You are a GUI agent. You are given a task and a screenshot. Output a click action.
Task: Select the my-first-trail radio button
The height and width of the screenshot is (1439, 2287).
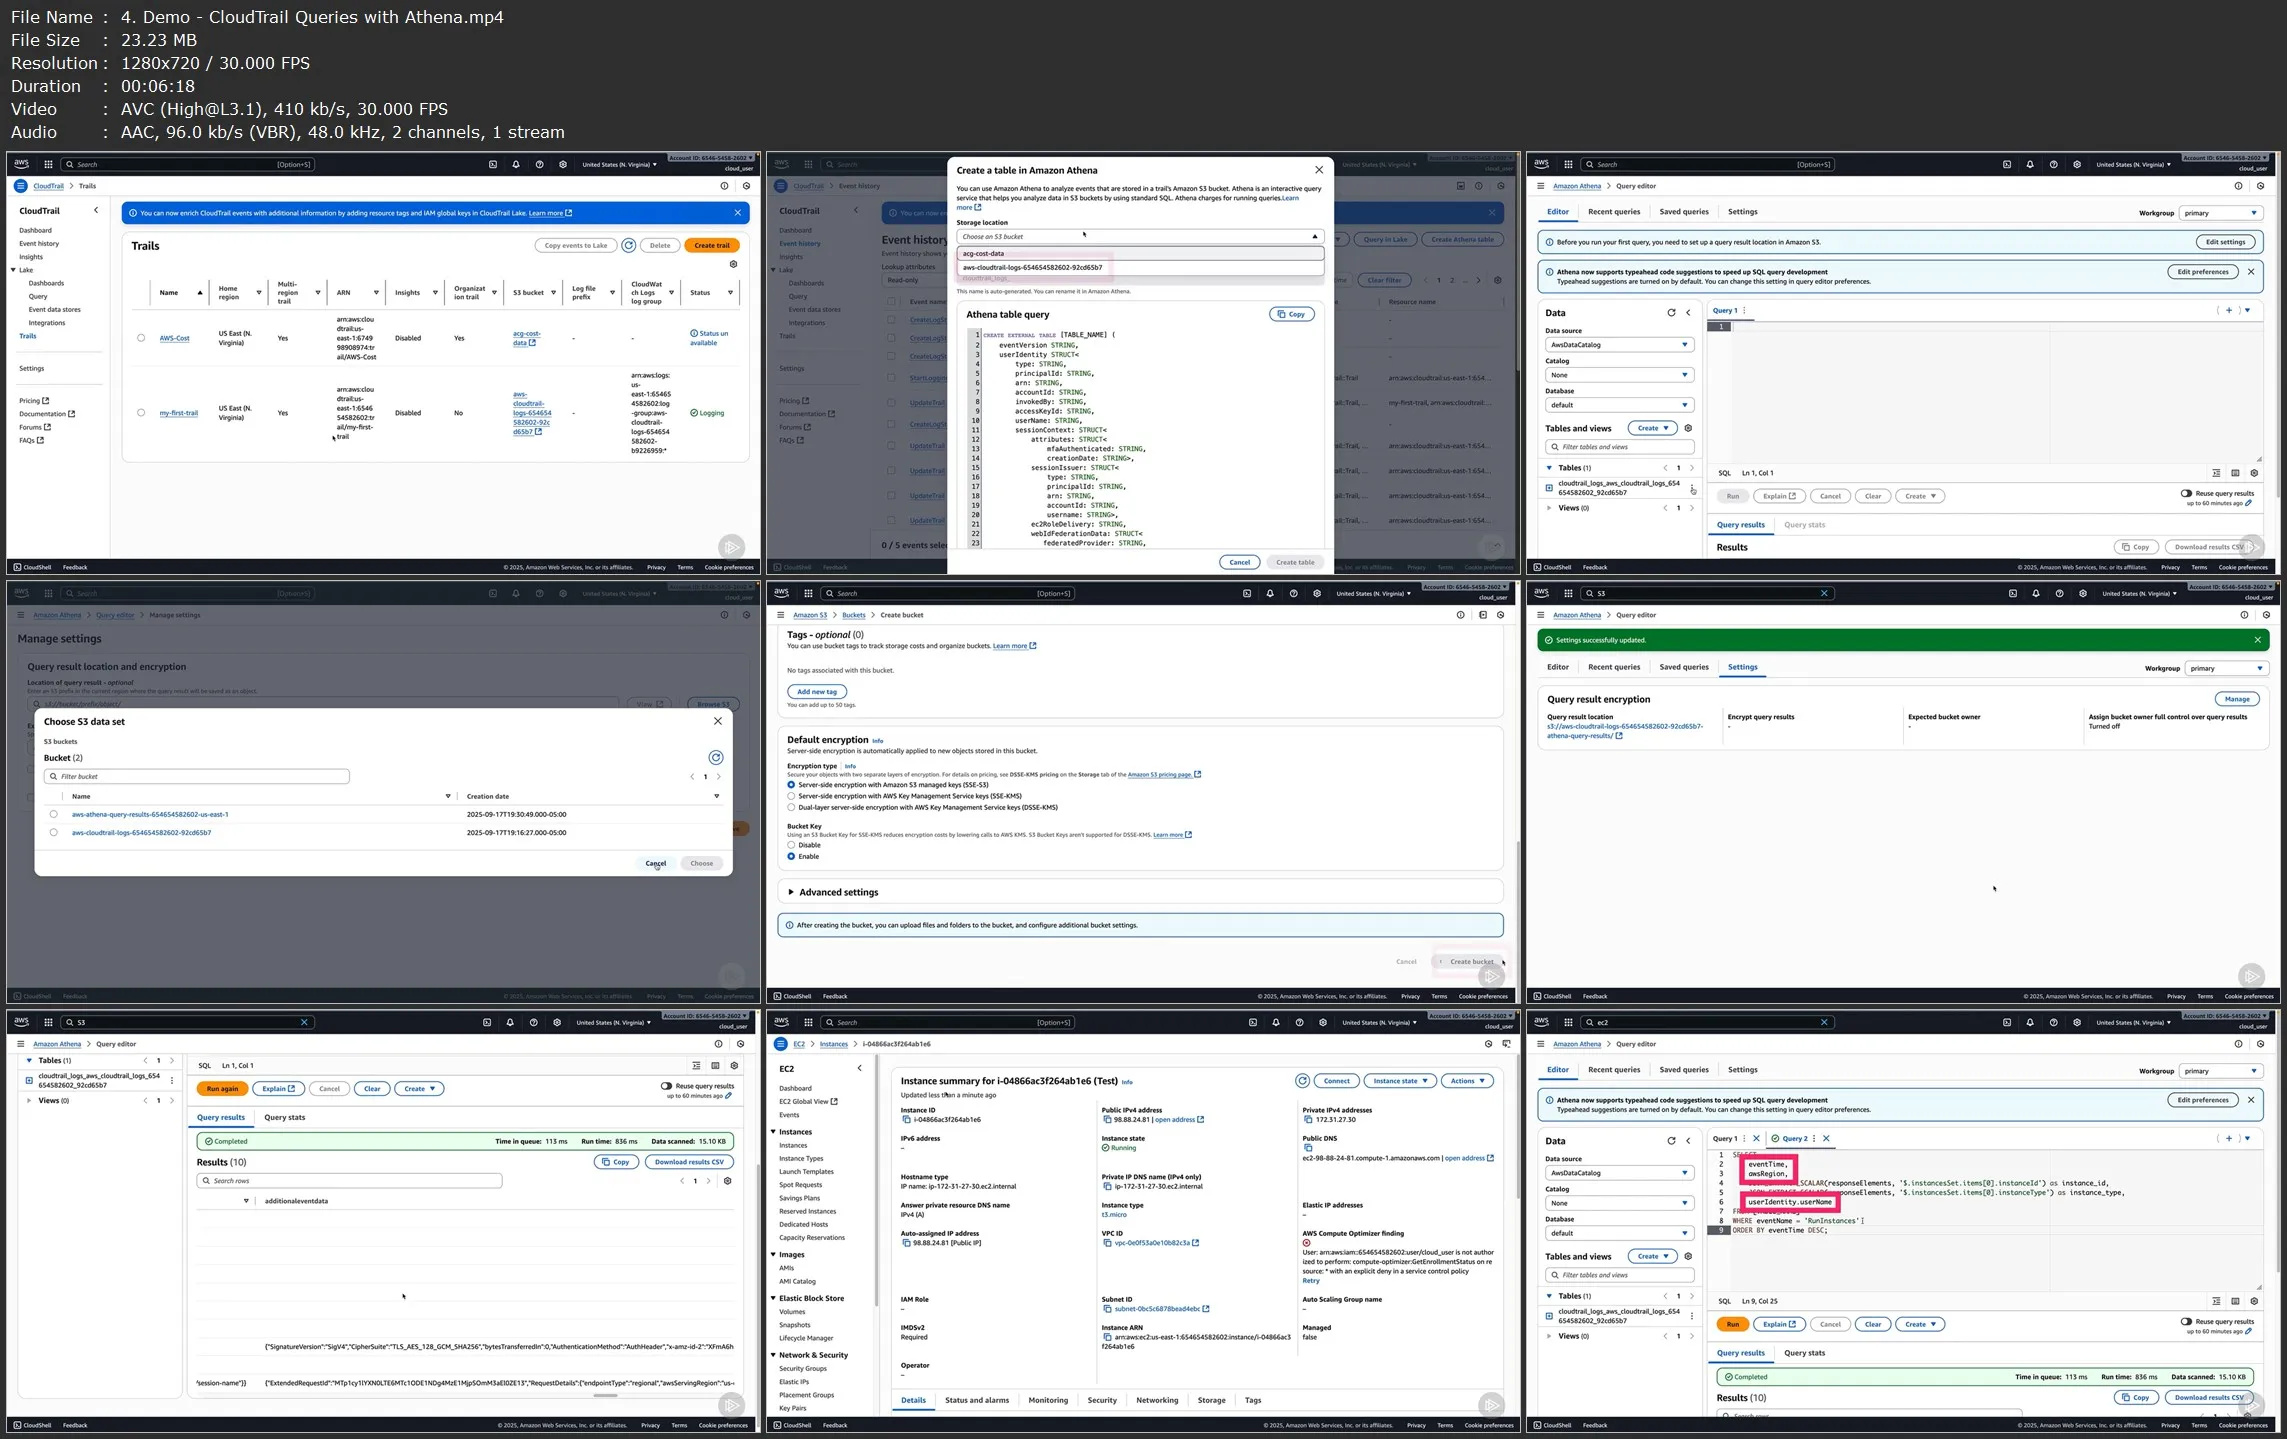point(141,413)
